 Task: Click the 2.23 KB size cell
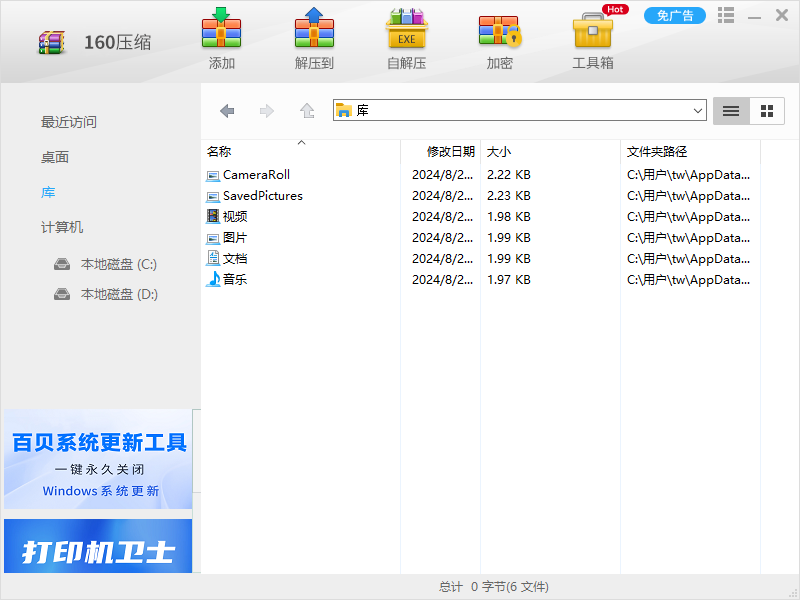509,196
